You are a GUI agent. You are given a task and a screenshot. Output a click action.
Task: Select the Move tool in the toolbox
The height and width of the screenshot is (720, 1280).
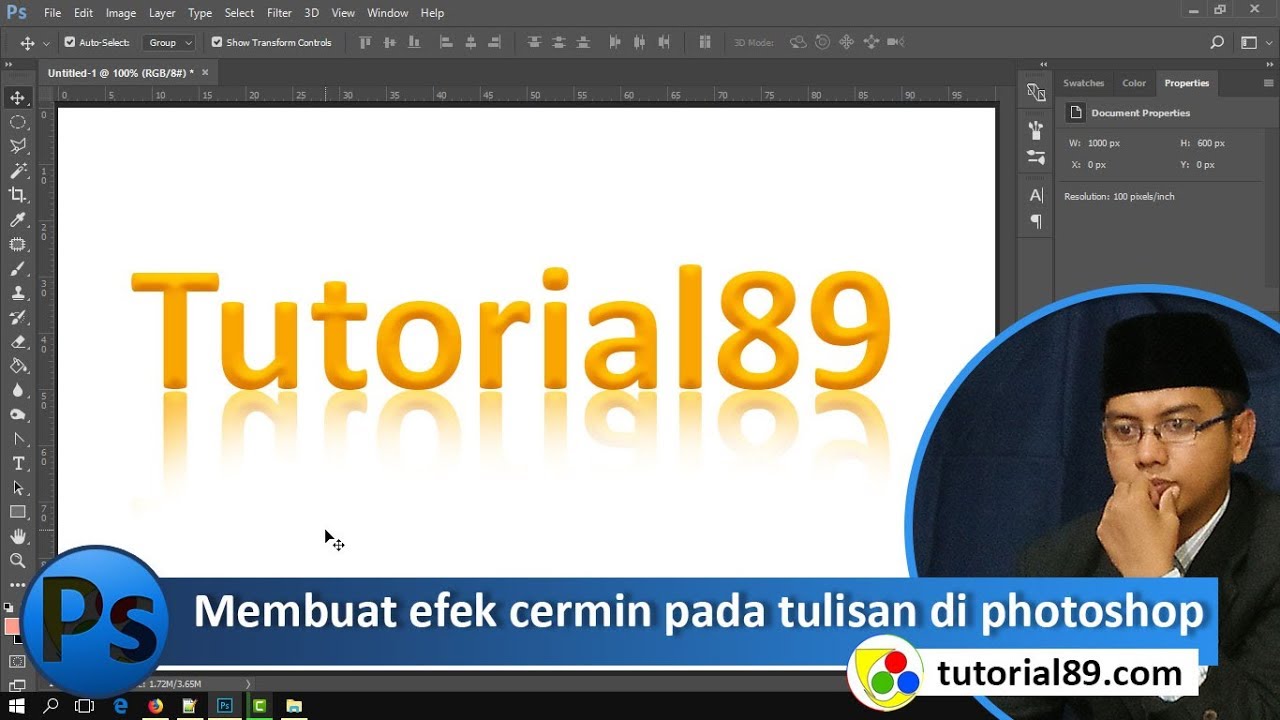[18, 98]
